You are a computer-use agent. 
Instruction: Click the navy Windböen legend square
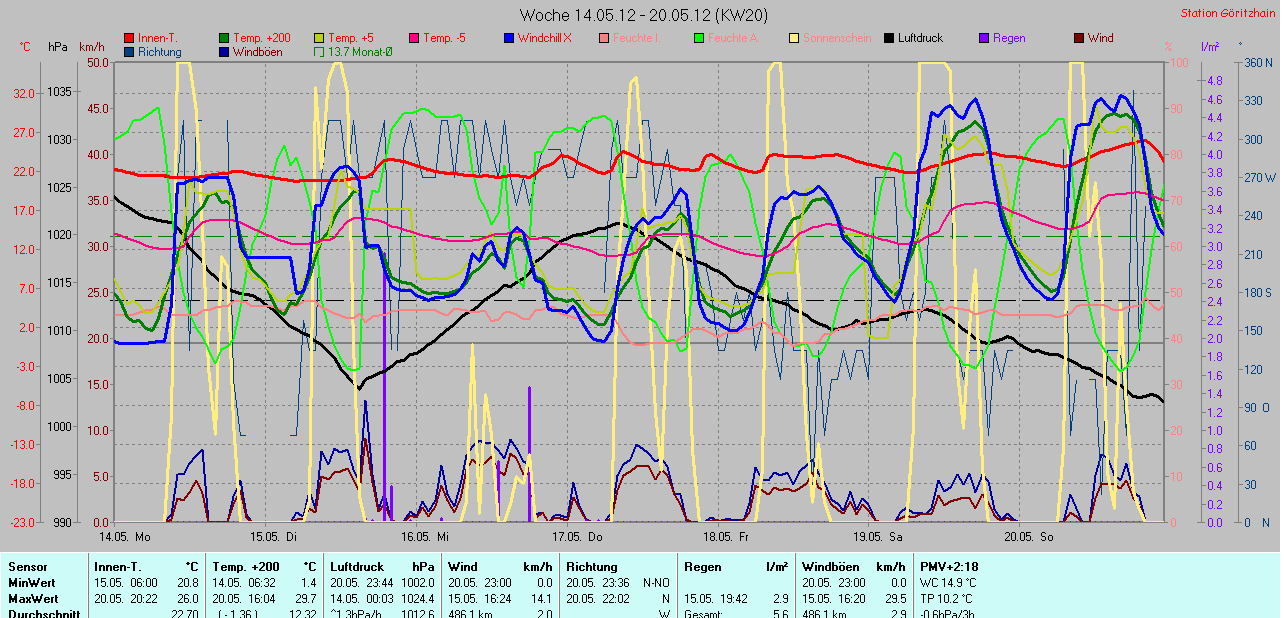(224, 52)
